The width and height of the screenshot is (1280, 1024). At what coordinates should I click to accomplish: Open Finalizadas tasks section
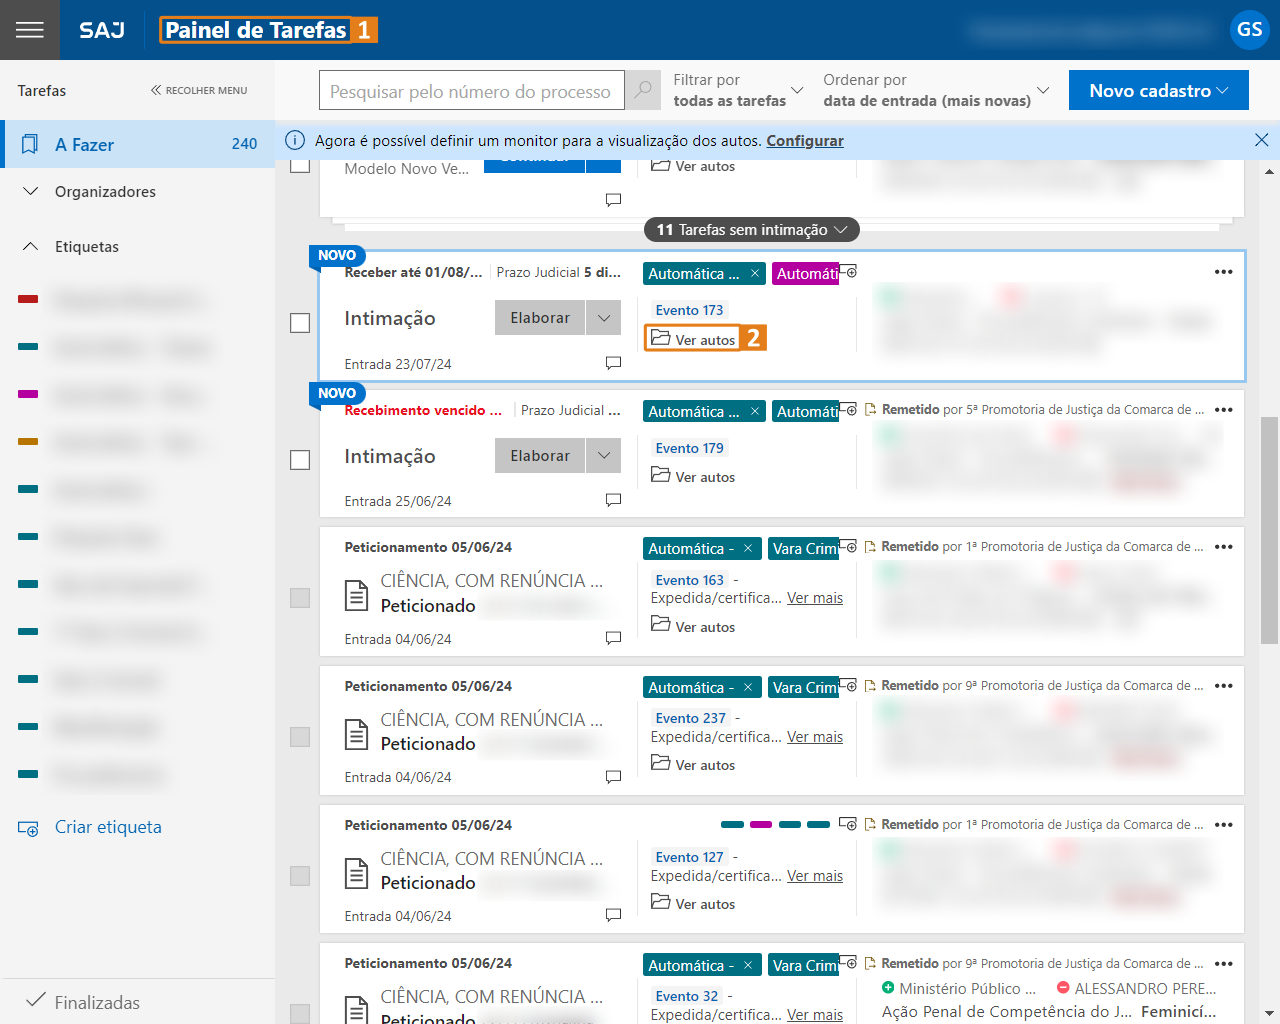click(97, 1002)
